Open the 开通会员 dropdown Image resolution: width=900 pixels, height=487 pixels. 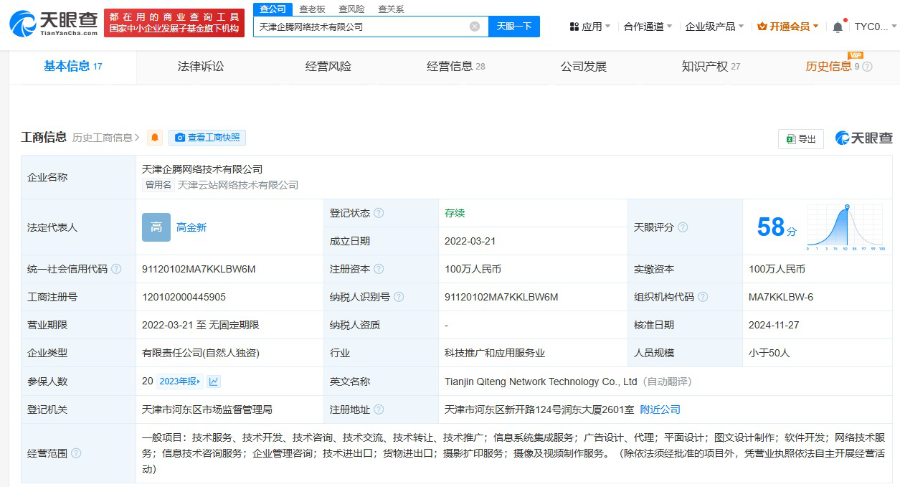click(788, 26)
